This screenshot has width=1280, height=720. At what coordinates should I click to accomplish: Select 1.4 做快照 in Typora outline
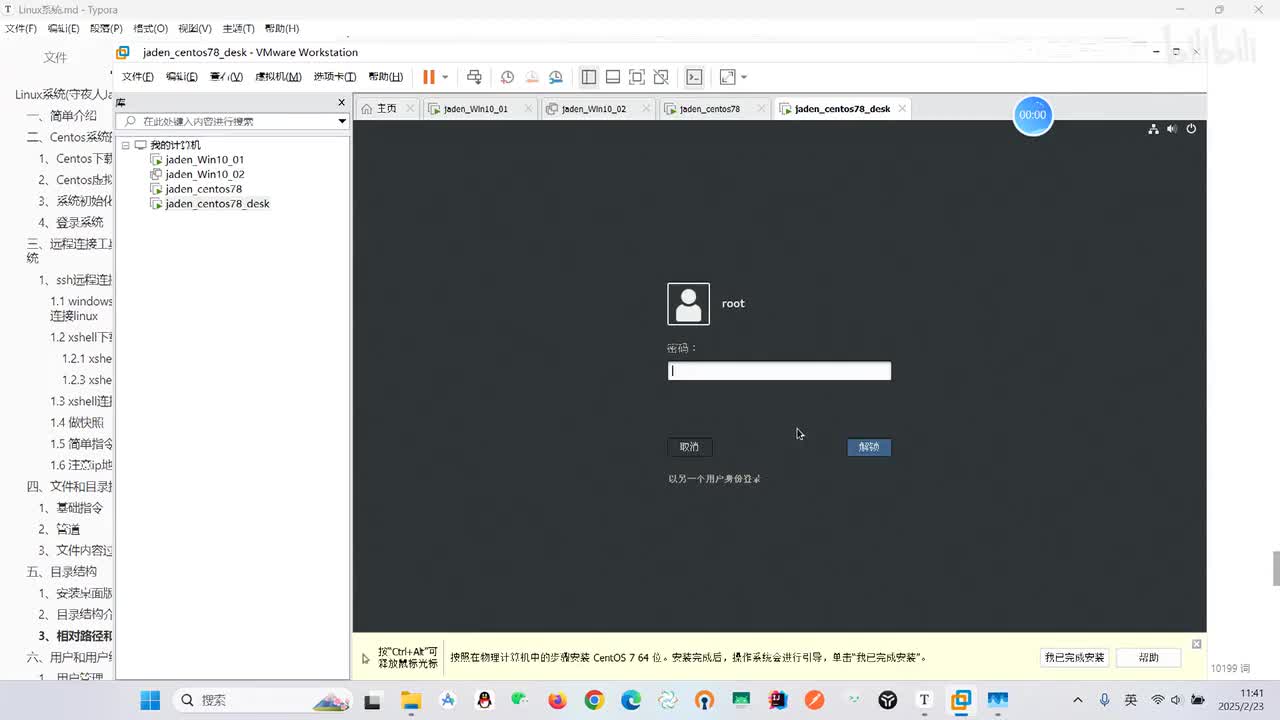tap(77, 423)
